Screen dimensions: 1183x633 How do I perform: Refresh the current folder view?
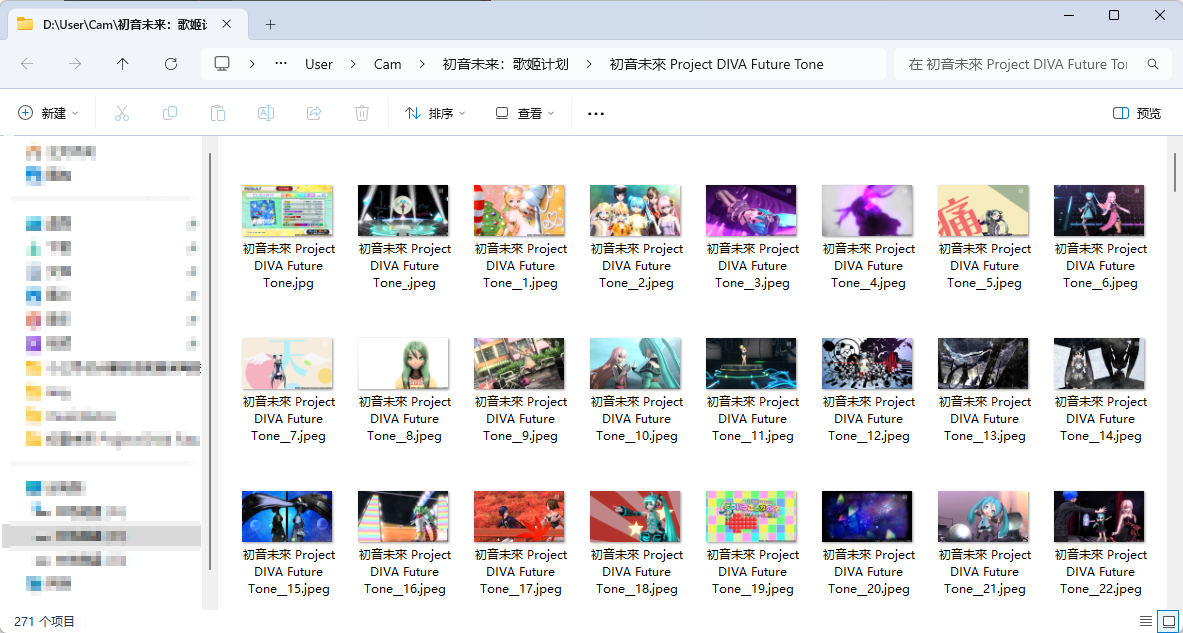tap(171, 64)
